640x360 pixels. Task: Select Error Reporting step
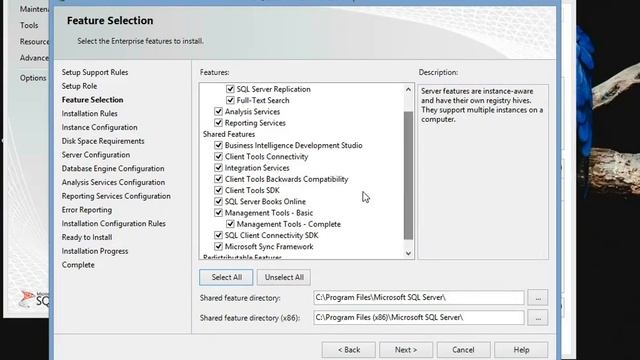coord(87,210)
